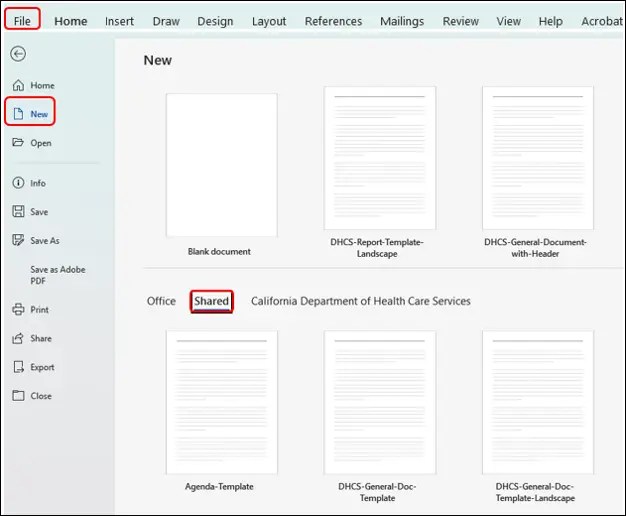Select the Shared templates tab
Image resolution: width=626 pixels, height=516 pixels.
212,301
